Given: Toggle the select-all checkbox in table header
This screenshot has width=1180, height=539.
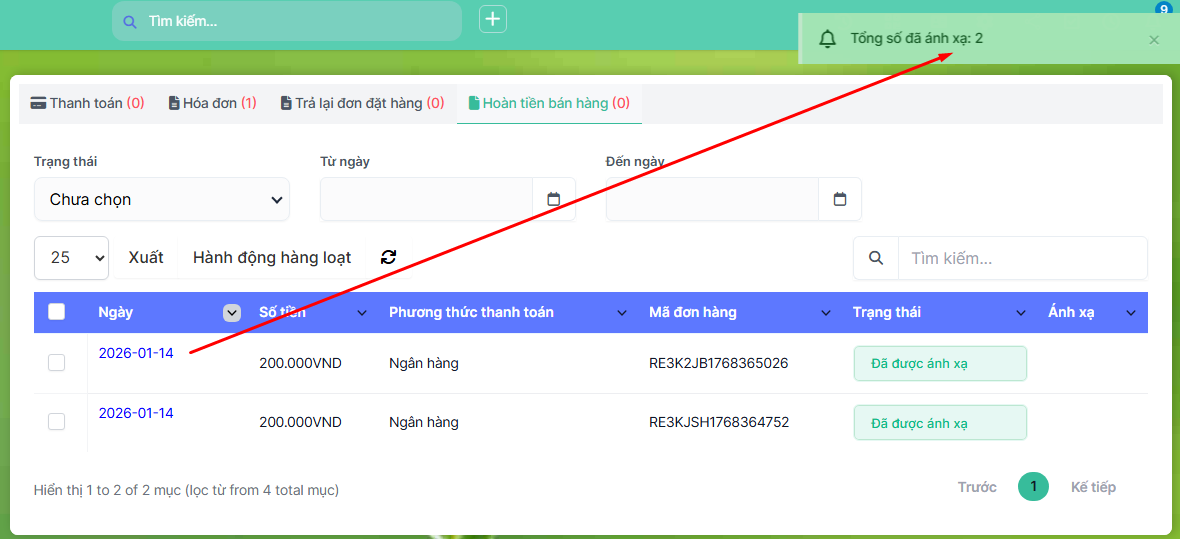Looking at the screenshot, I should (57, 312).
